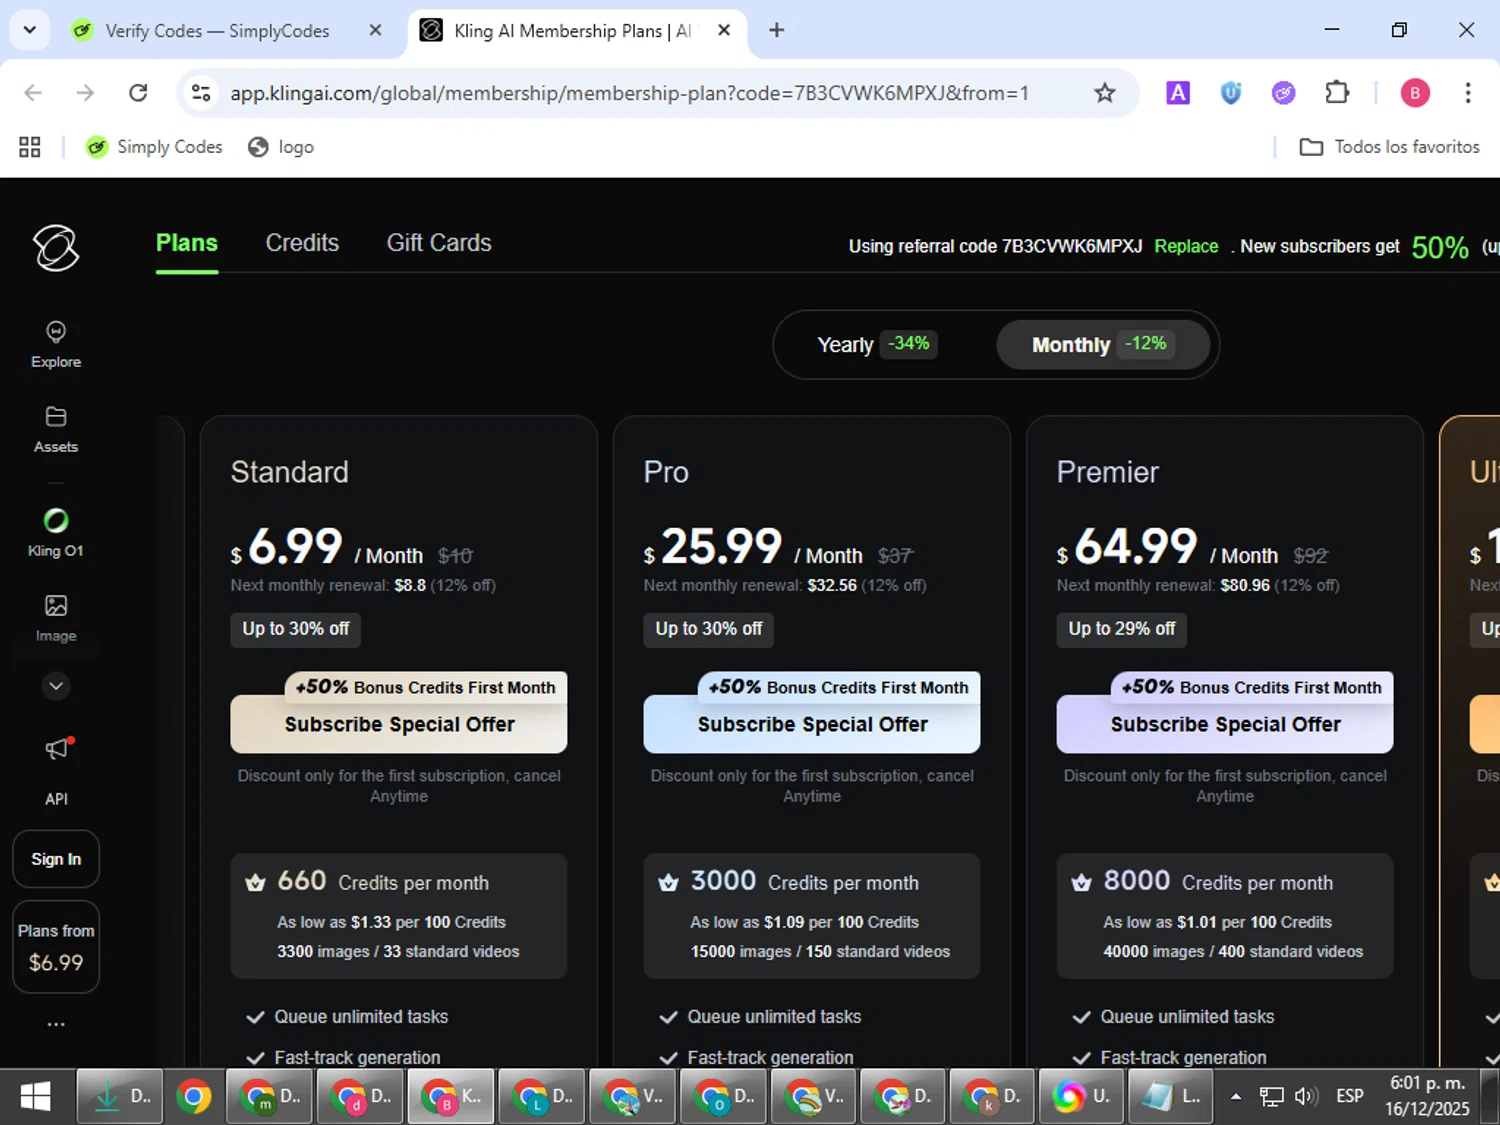Open the logo bookmark
Viewport: 1500px width, 1125px height.
[281, 147]
